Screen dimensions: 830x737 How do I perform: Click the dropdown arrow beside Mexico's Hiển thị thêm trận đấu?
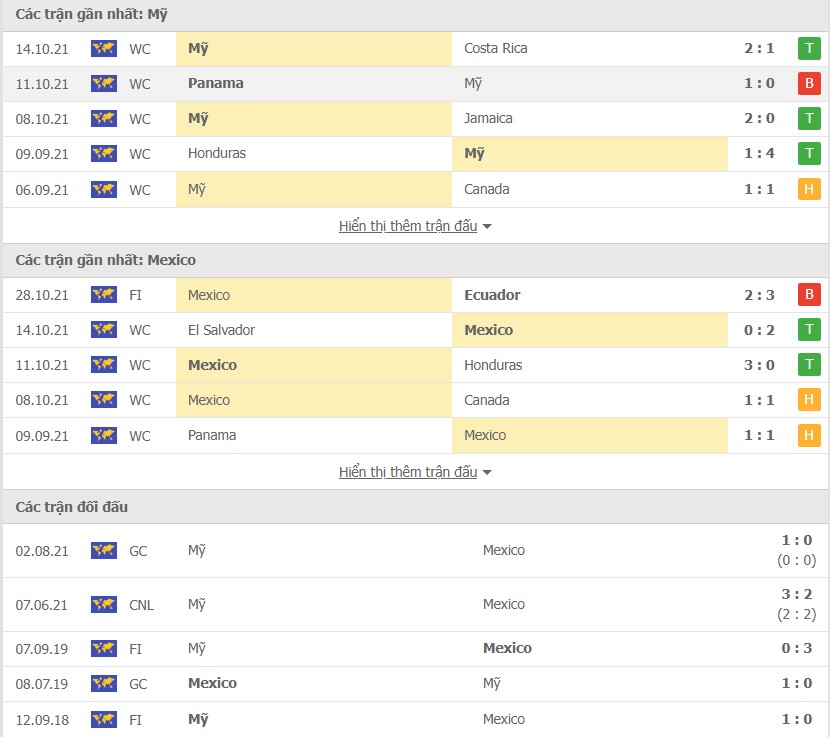pos(487,472)
